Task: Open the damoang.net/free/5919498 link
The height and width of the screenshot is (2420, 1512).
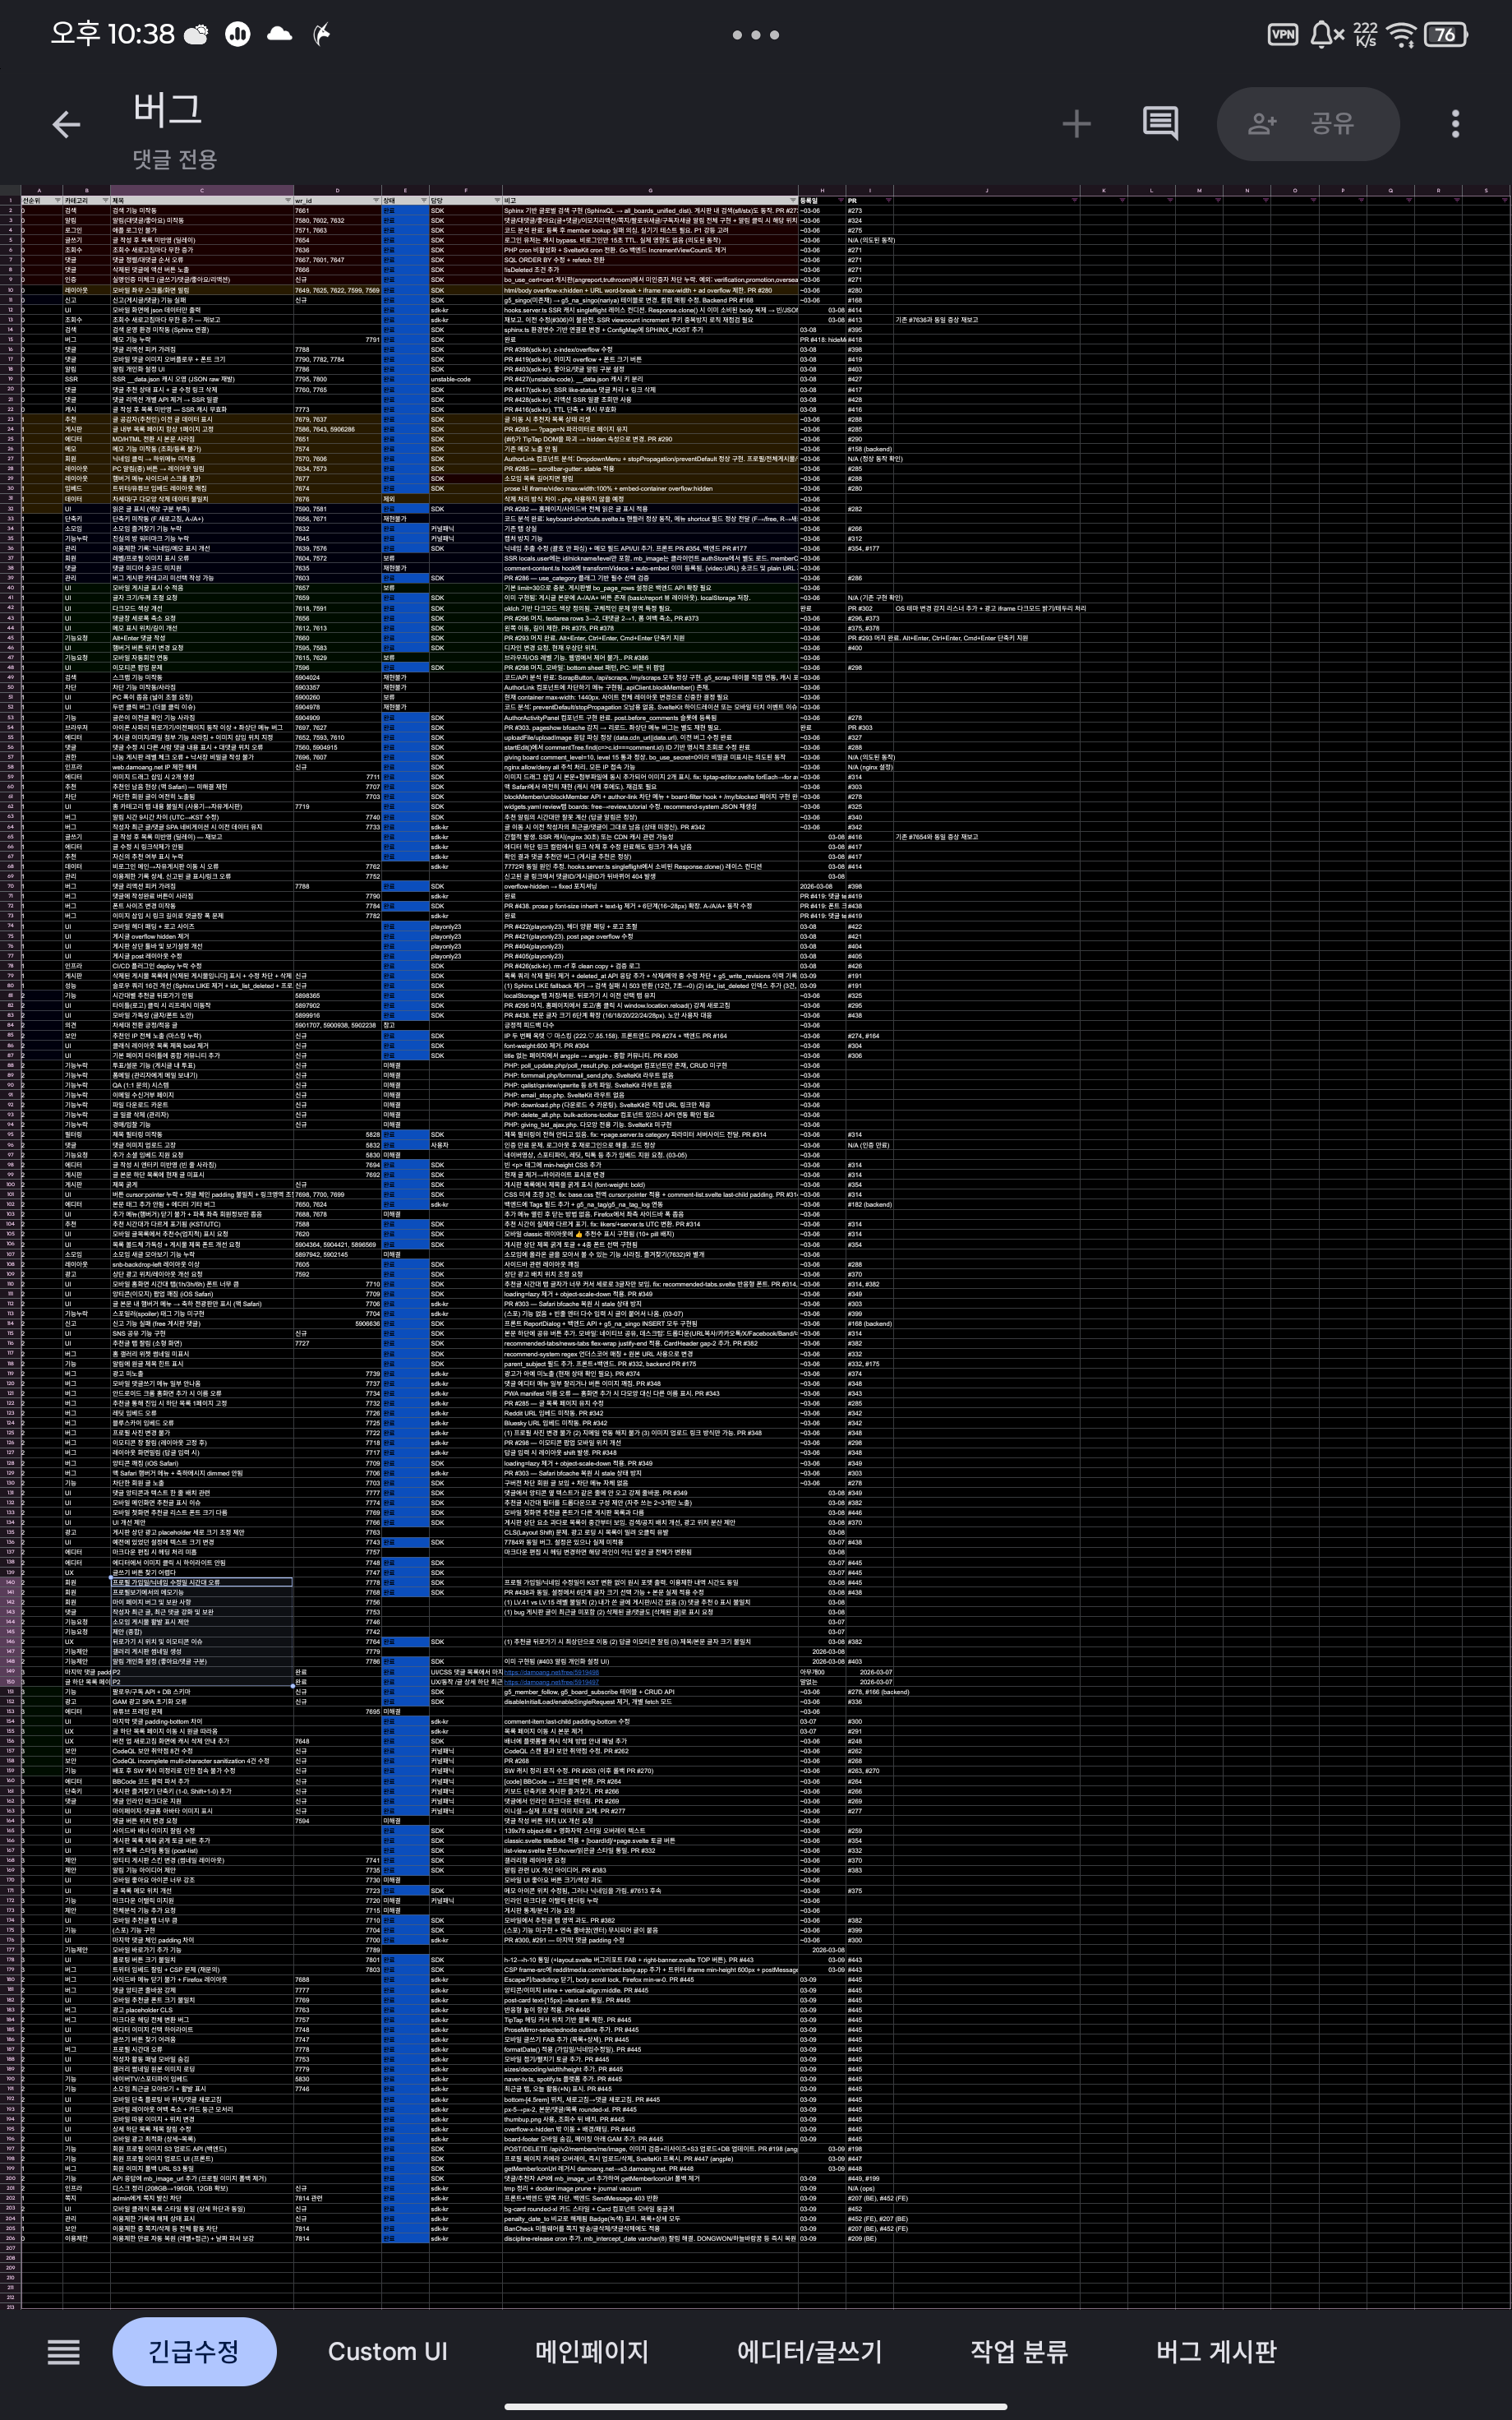Action: [x=551, y=1672]
